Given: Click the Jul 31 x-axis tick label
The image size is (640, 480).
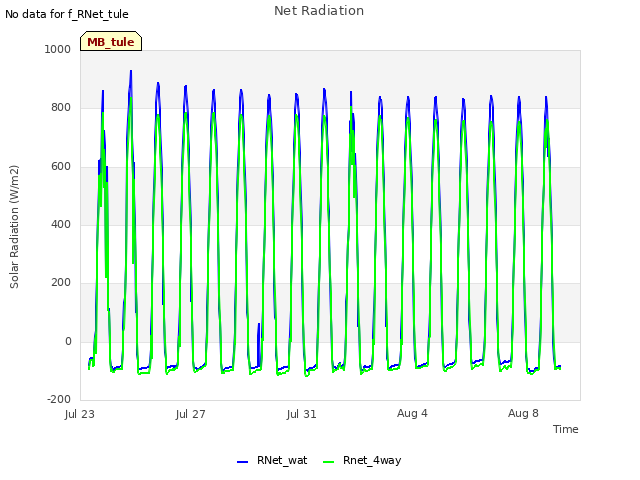Looking at the screenshot, I should tap(301, 414).
